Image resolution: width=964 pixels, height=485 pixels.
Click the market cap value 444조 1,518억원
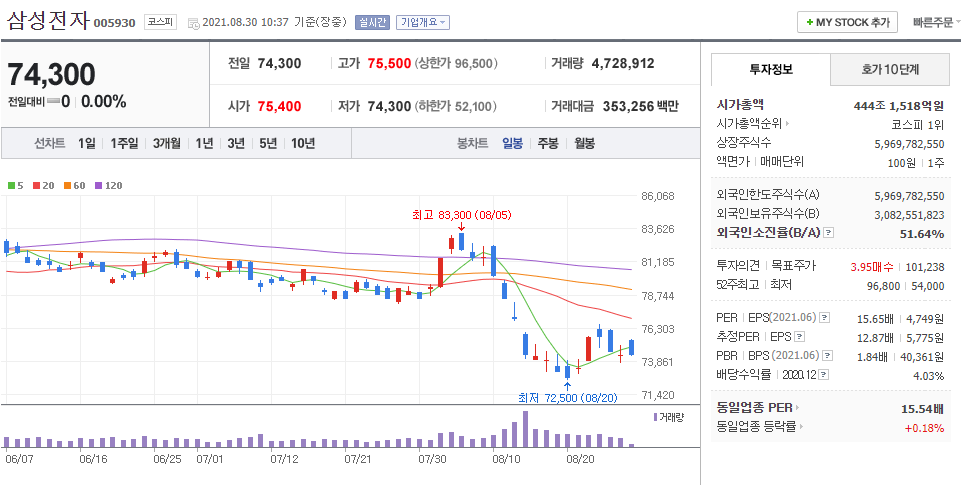click(898, 106)
